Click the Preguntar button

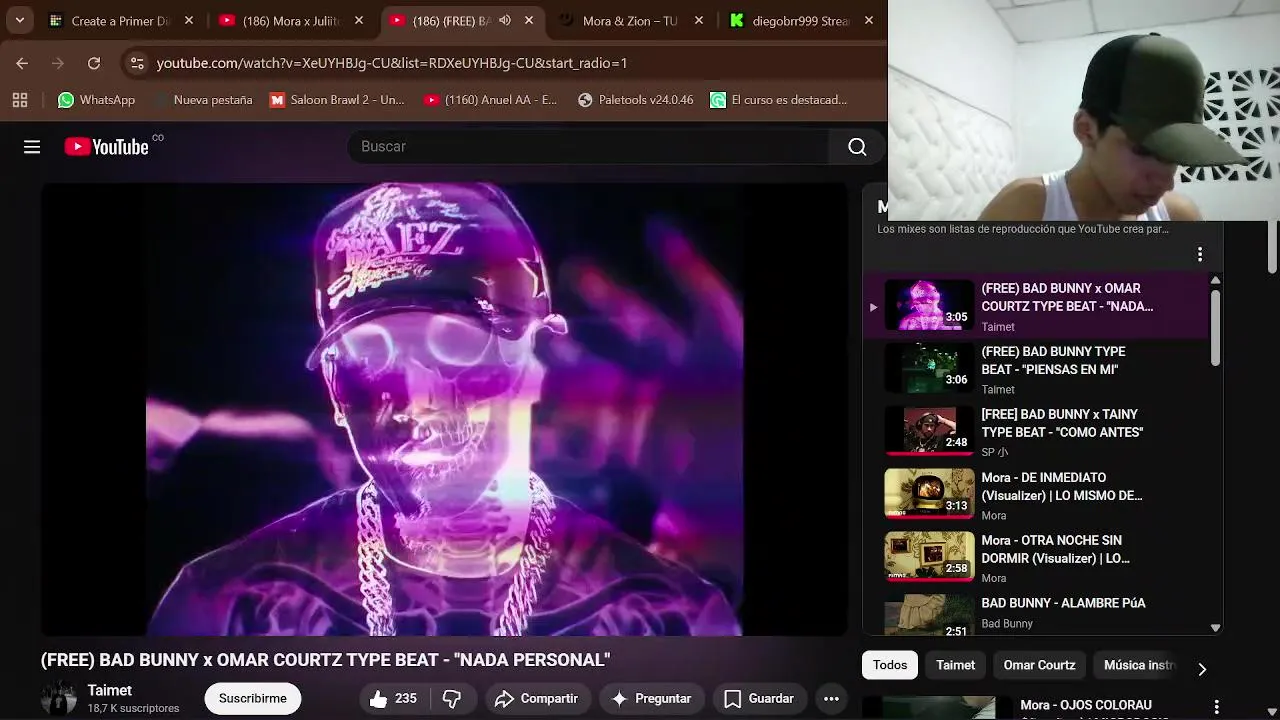pyautogui.click(x=651, y=698)
